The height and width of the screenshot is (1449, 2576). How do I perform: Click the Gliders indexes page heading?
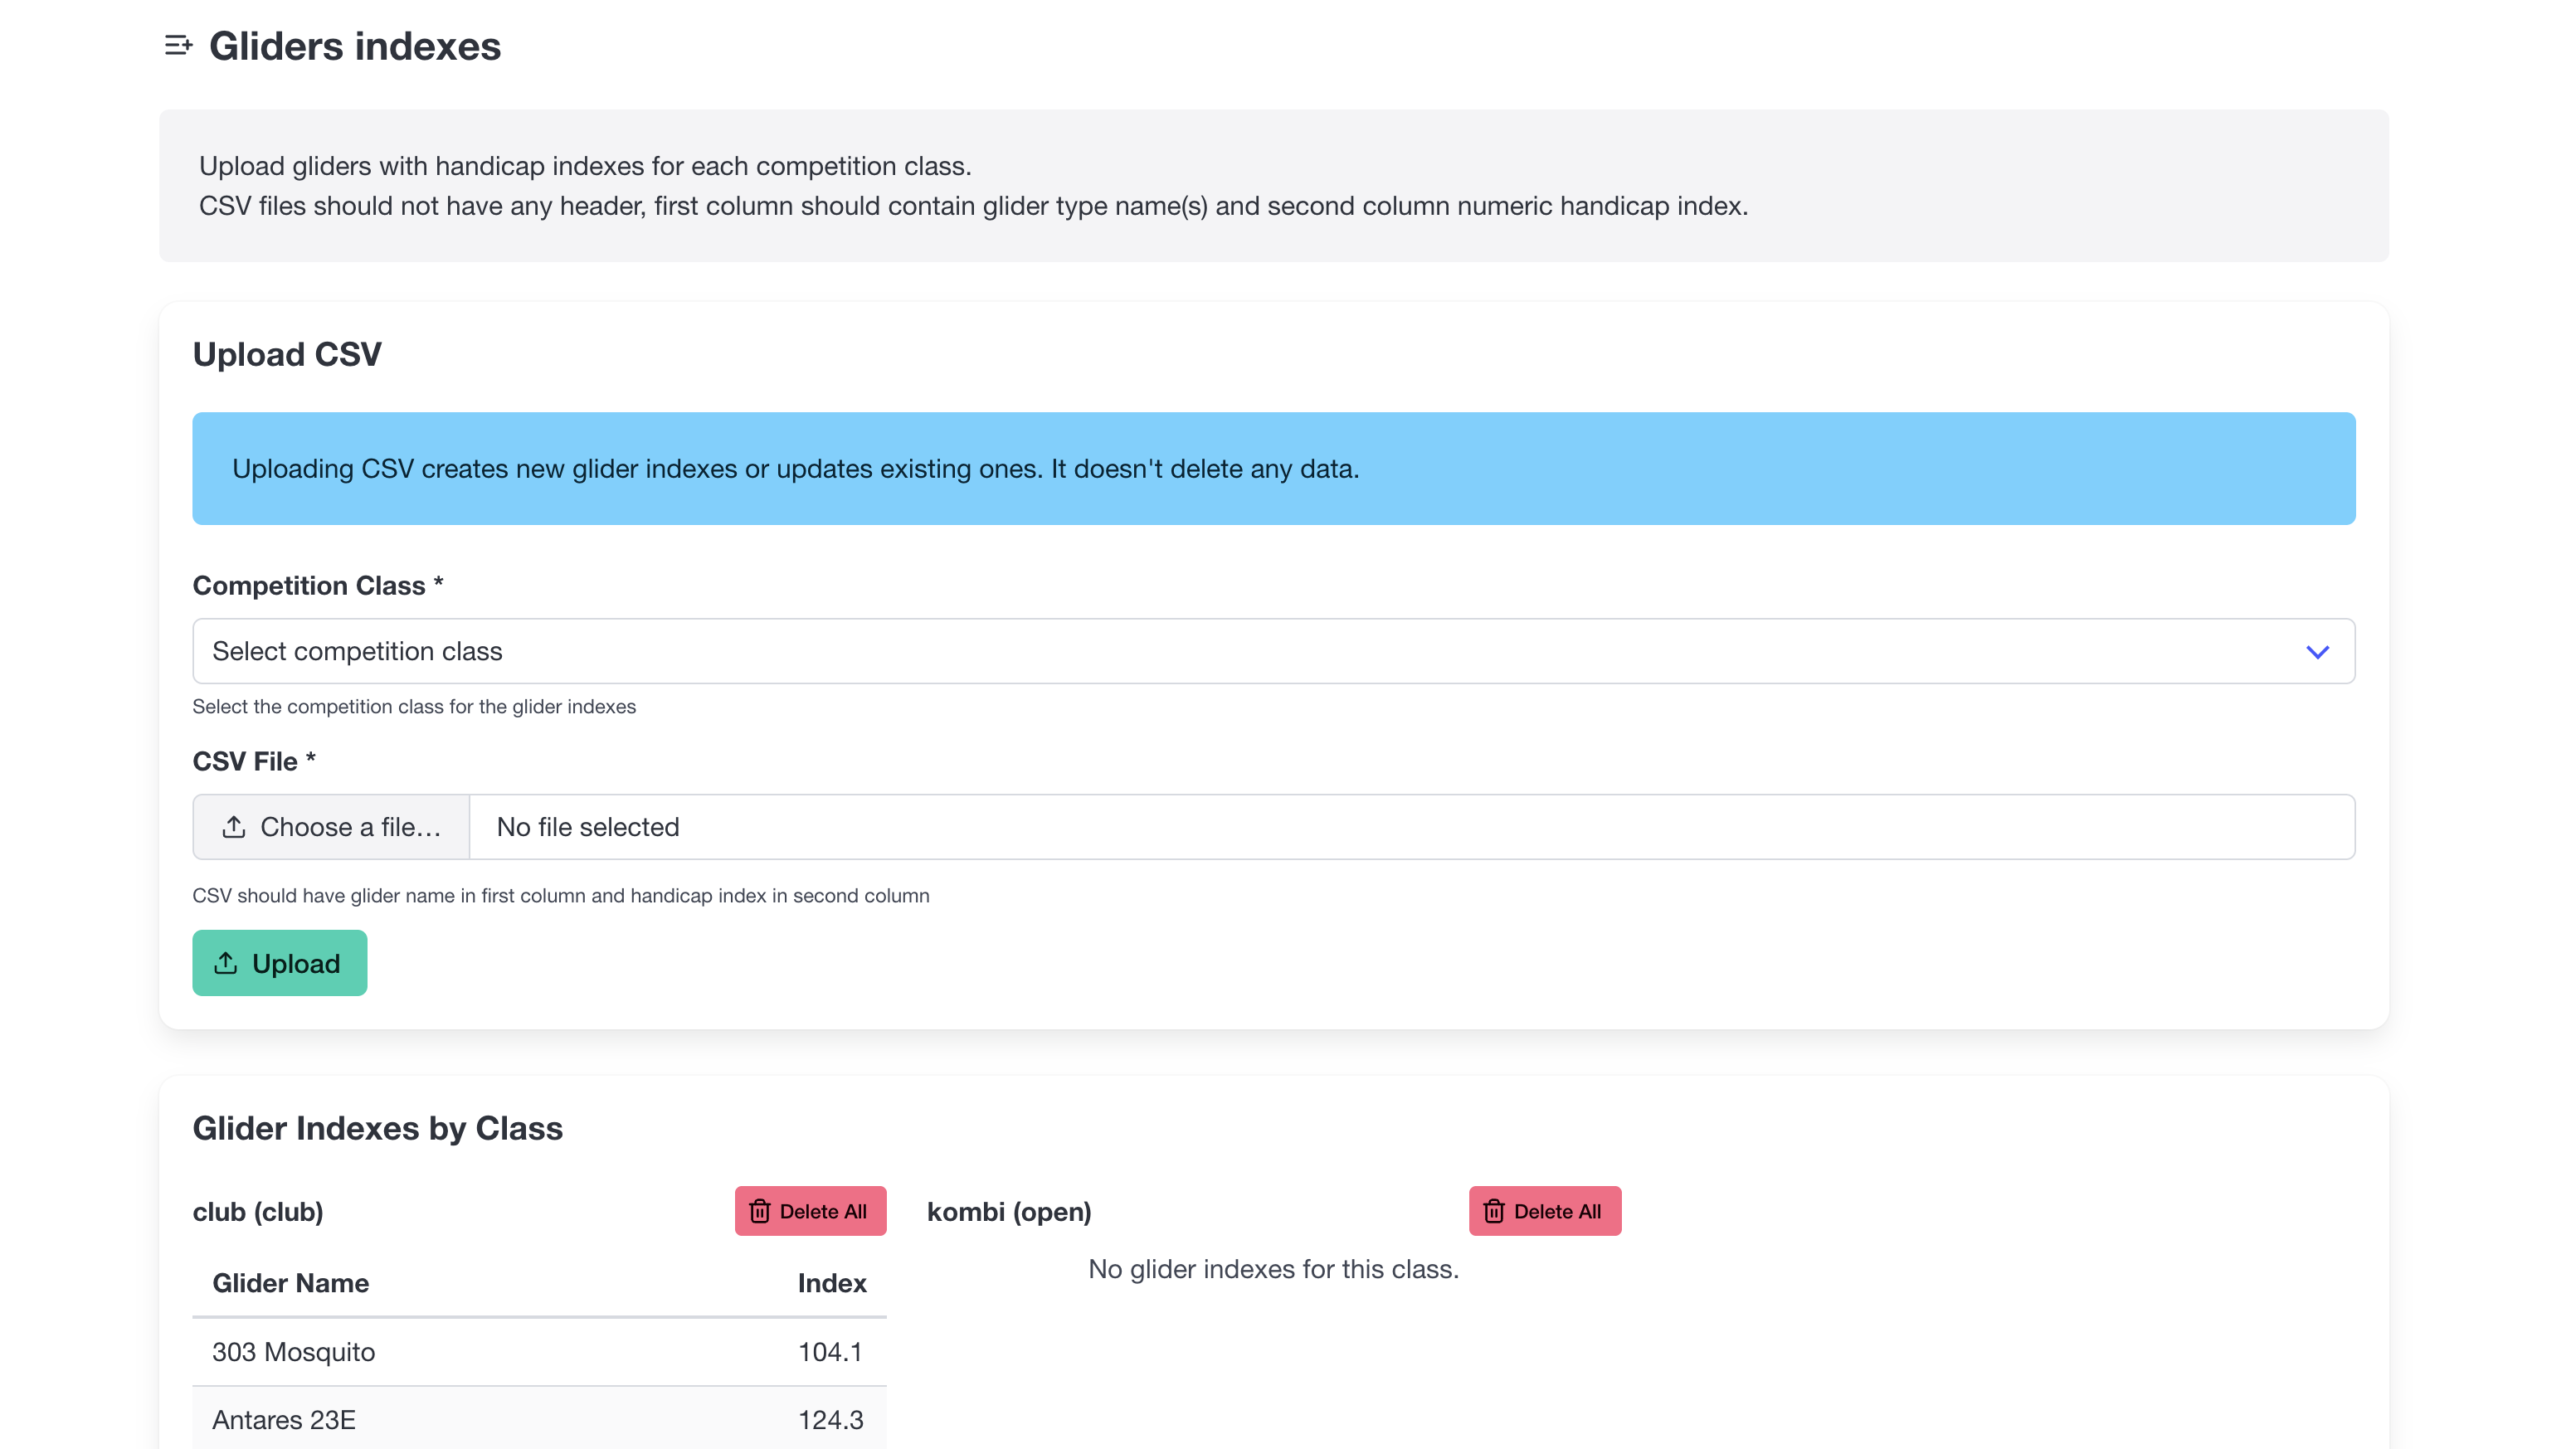355,46
